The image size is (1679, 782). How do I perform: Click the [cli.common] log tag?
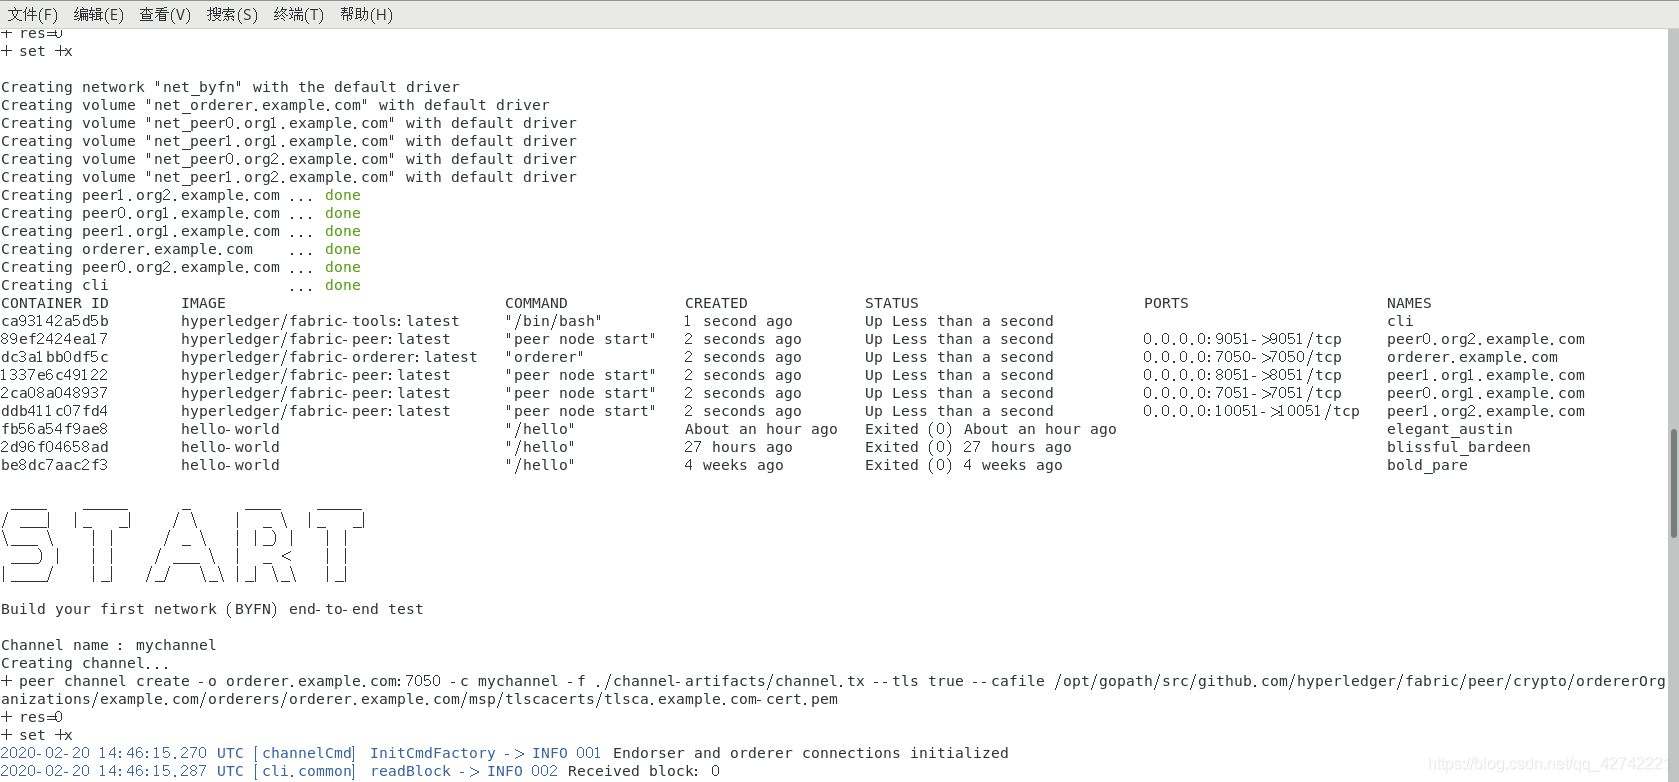point(303,771)
